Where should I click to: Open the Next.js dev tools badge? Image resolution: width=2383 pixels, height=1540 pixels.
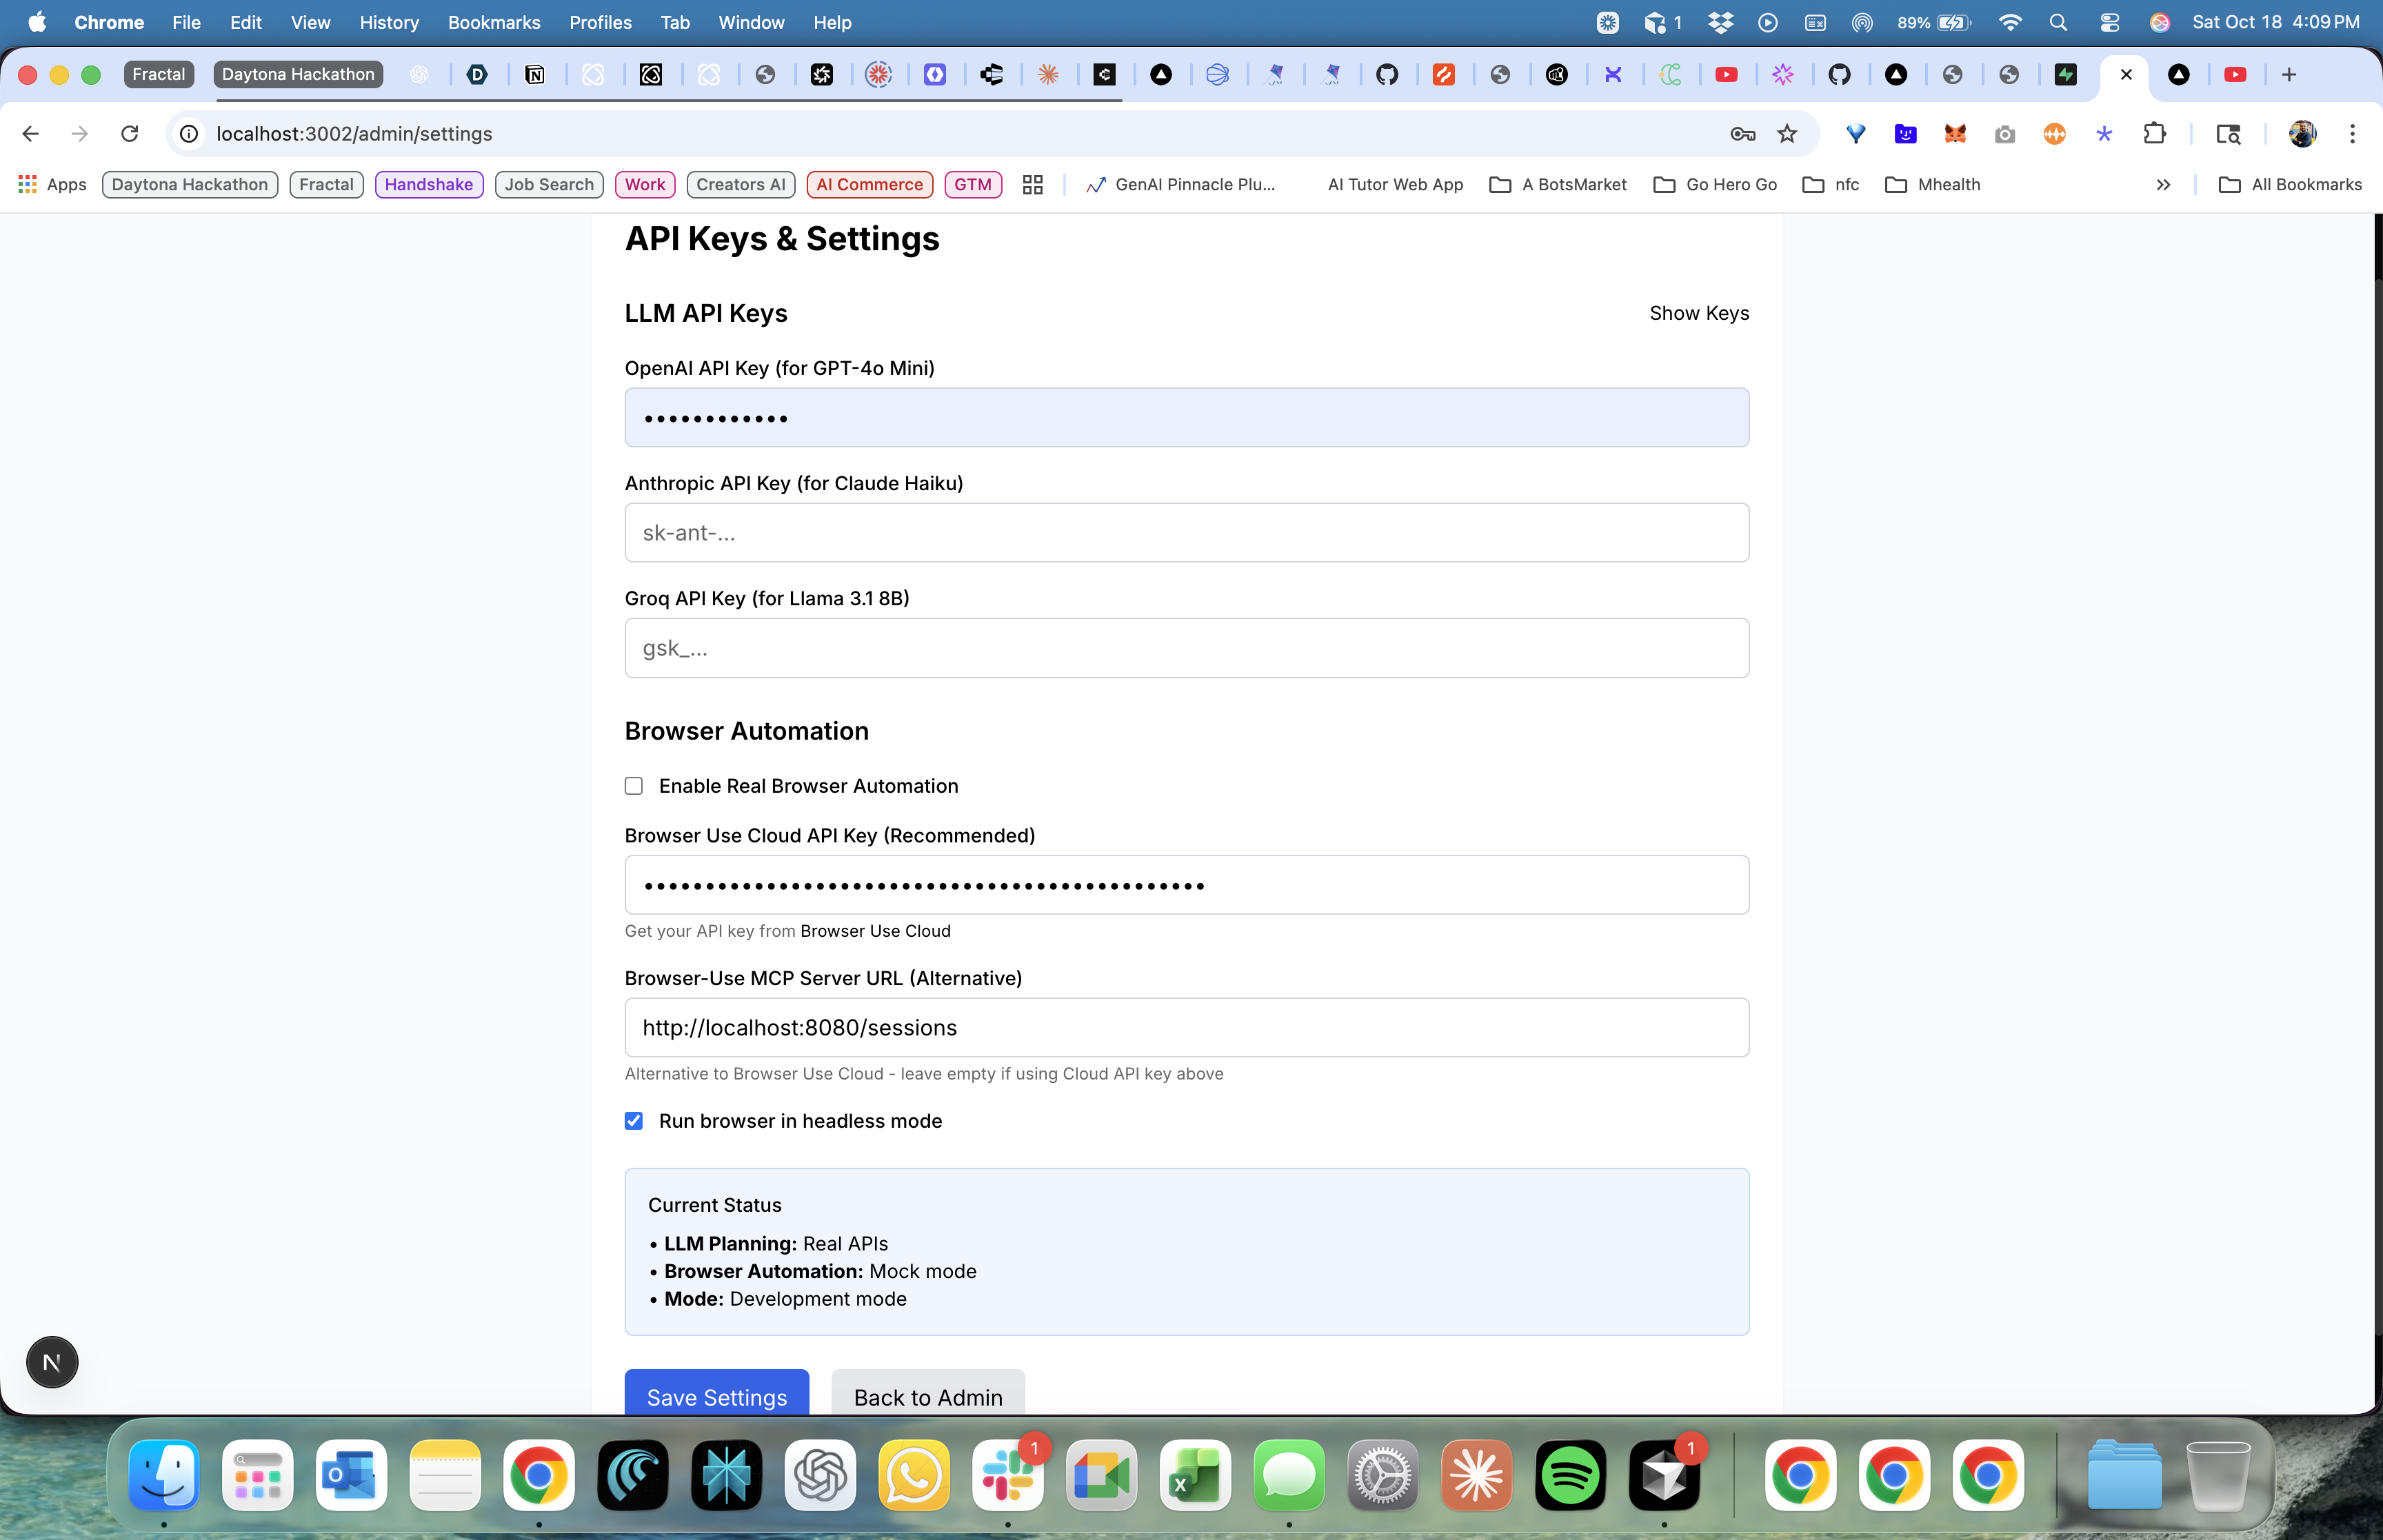tap(52, 1362)
